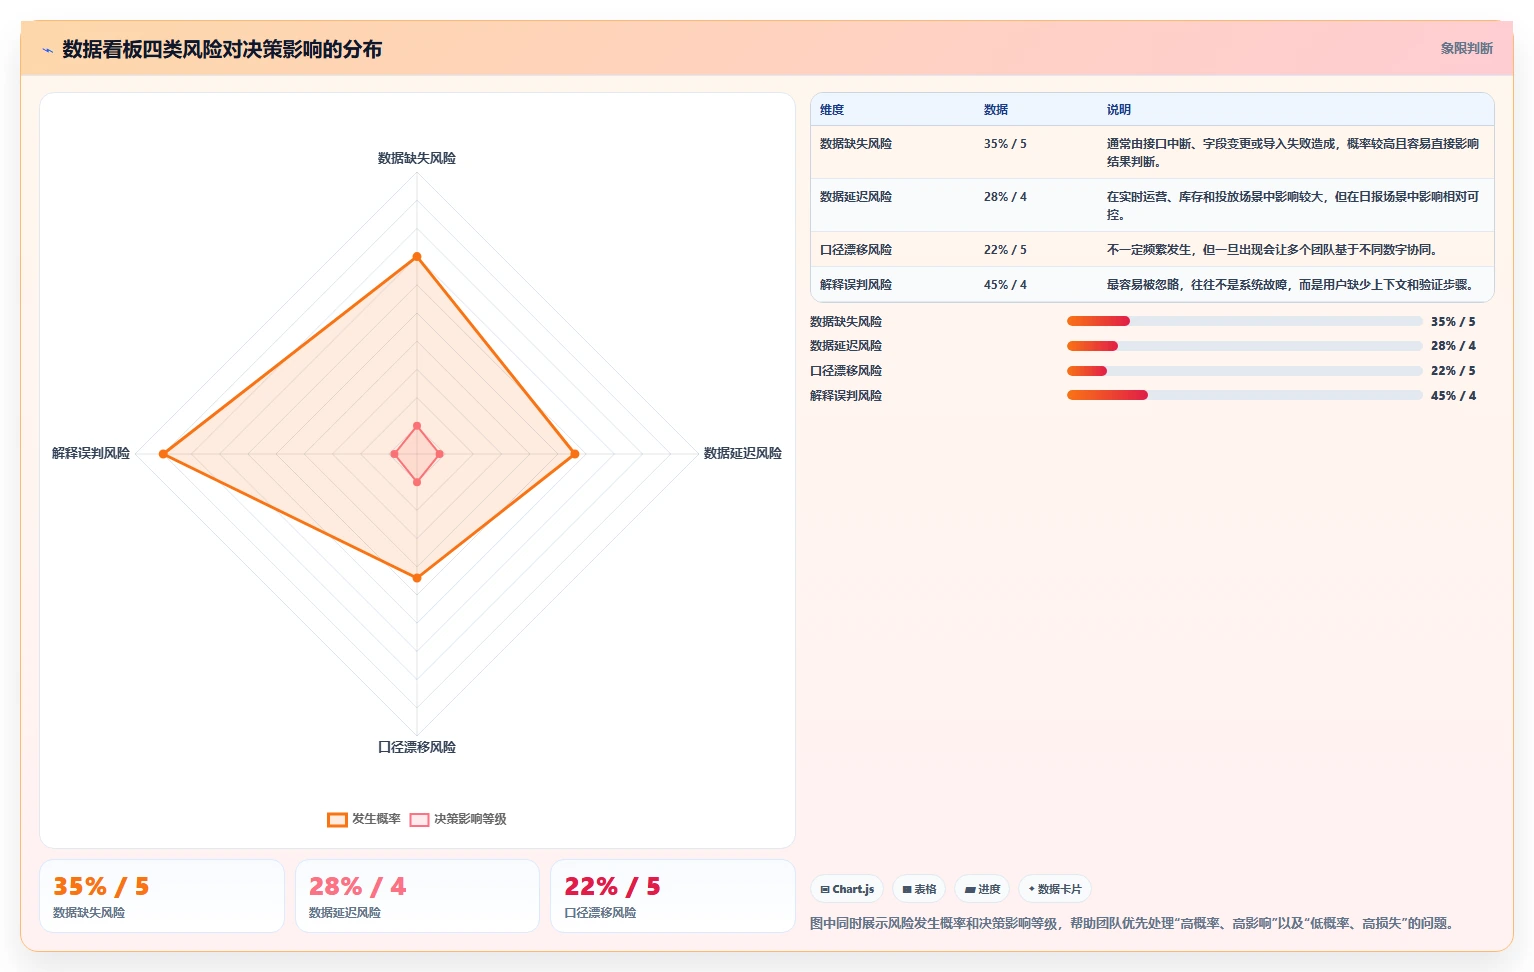This screenshot has height=972, width=1534.
Task: Select the 数据缺失风险 cell in the table
Action: coord(856,144)
